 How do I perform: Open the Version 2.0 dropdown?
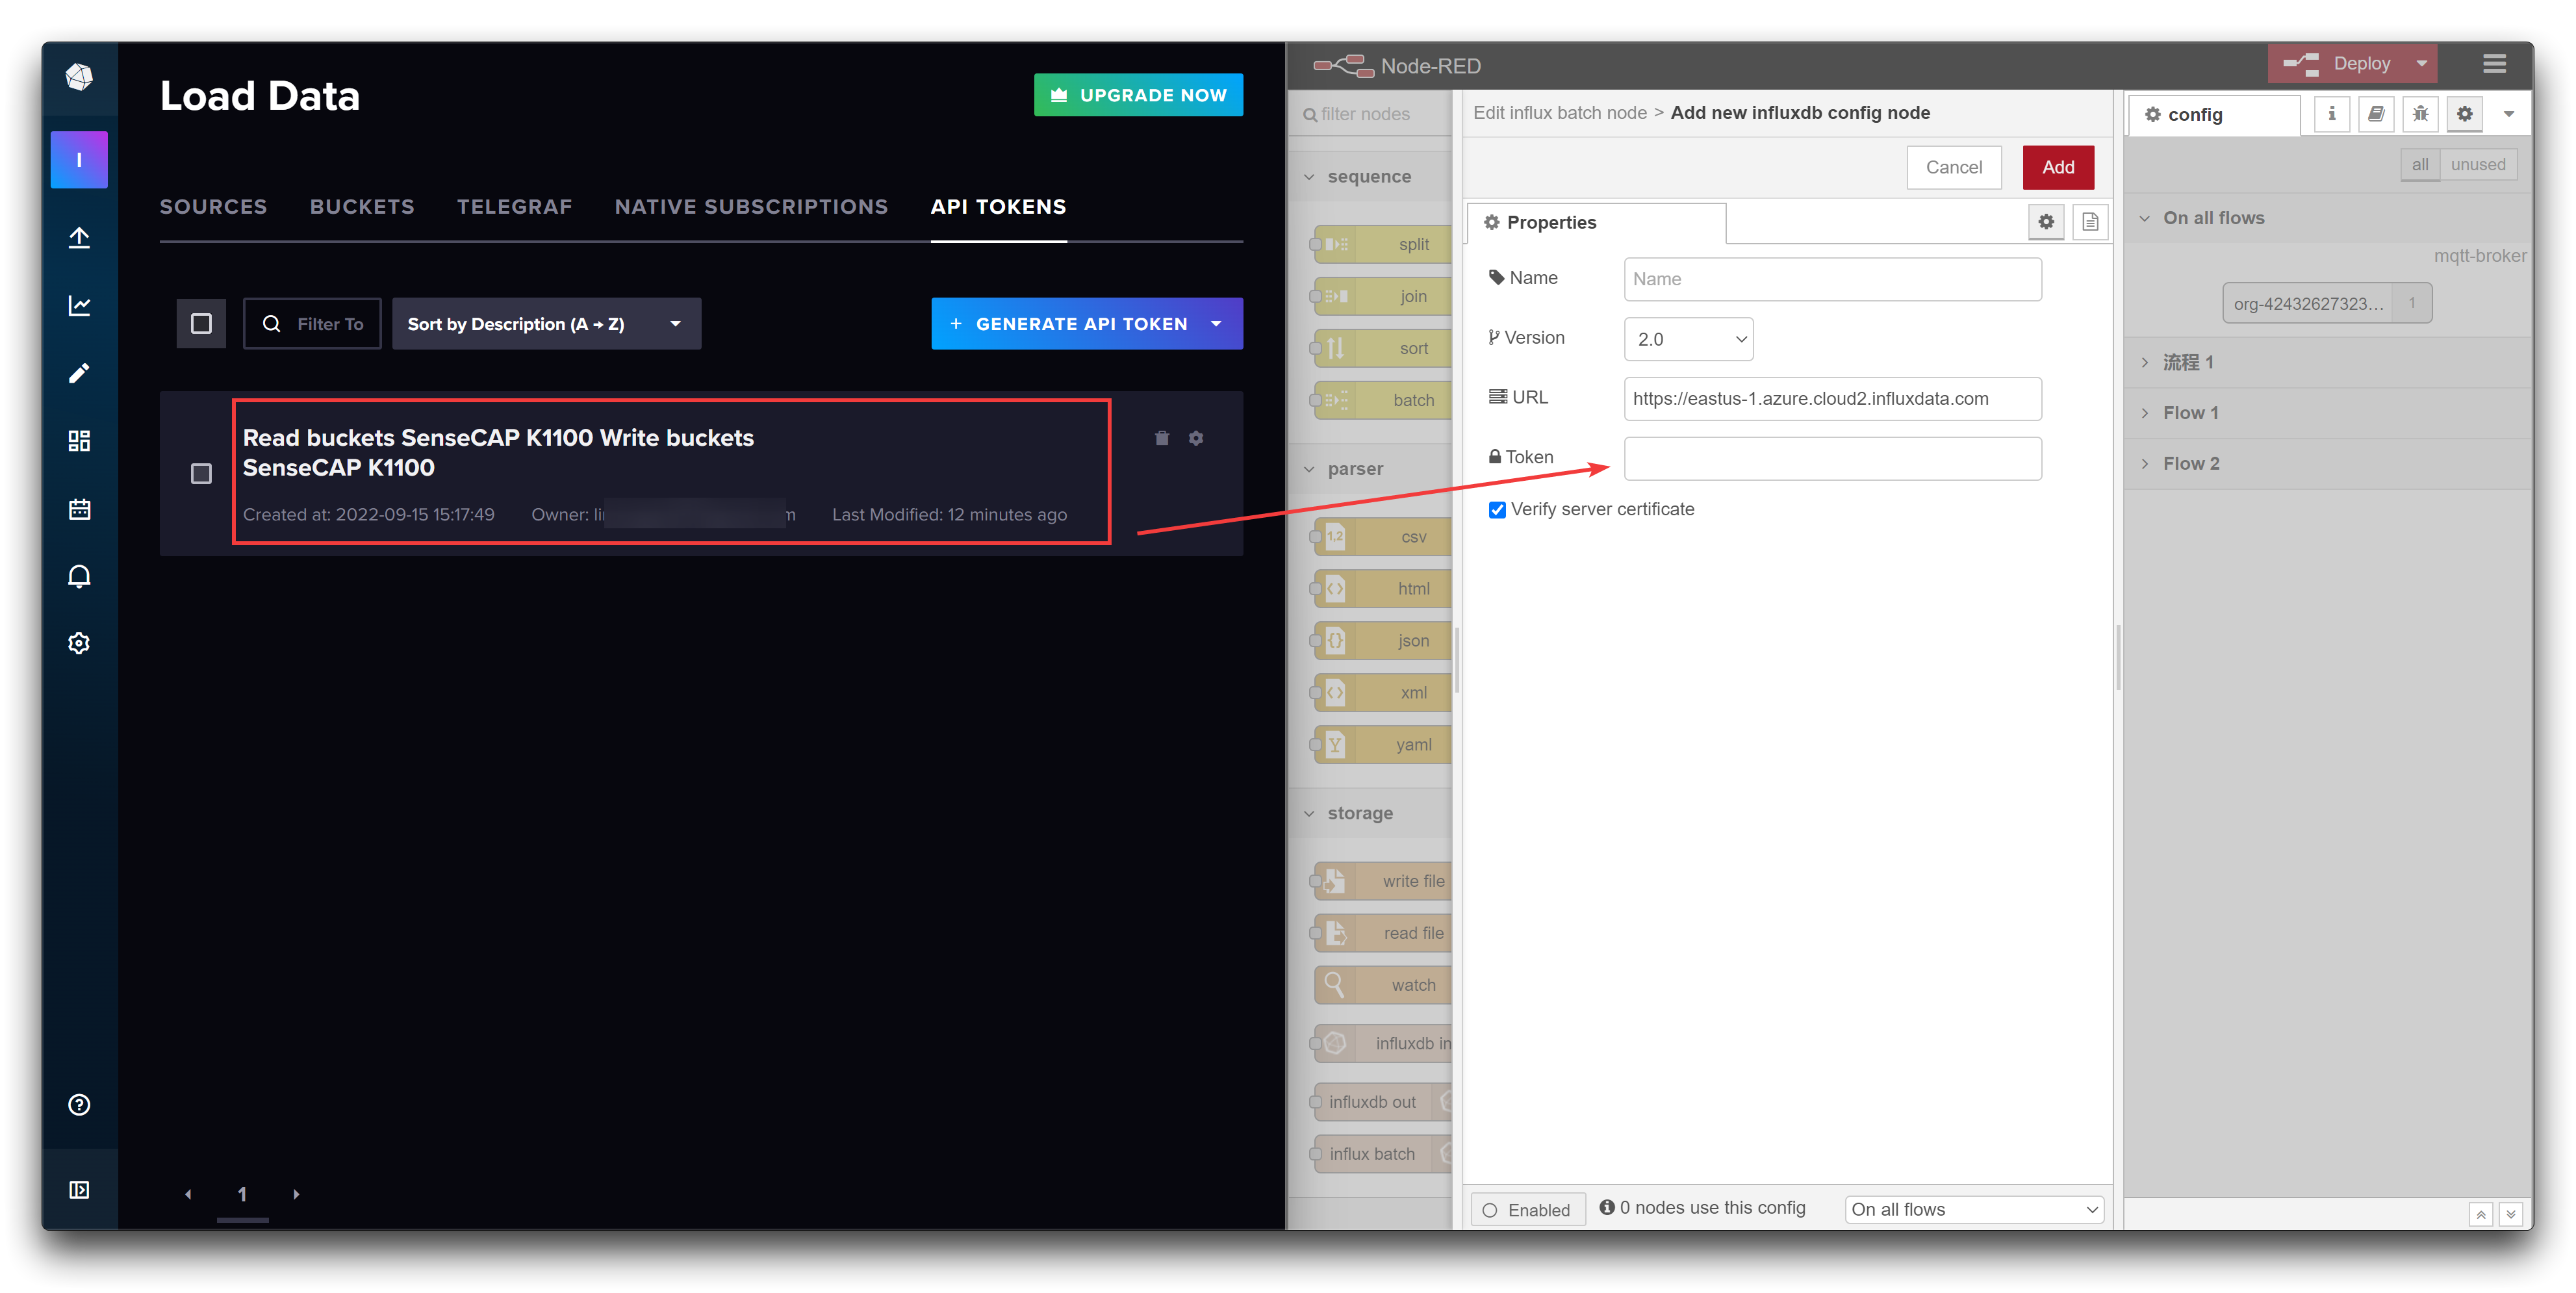coord(1688,339)
